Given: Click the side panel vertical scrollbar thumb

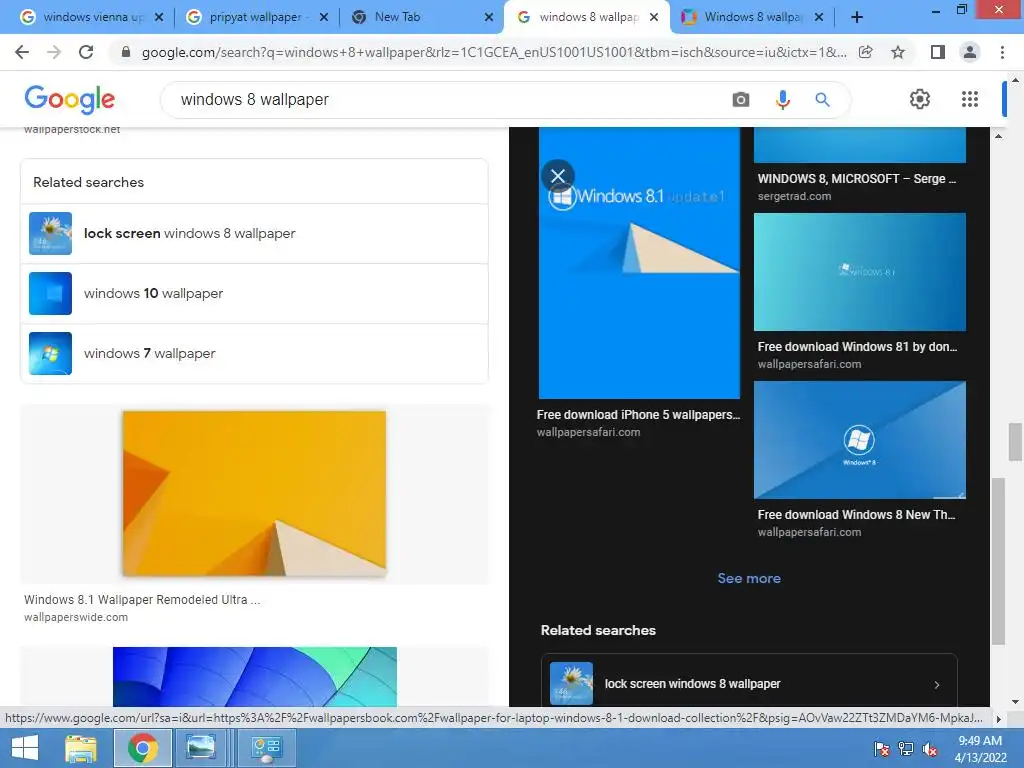Looking at the screenshot, I should 997,562.
